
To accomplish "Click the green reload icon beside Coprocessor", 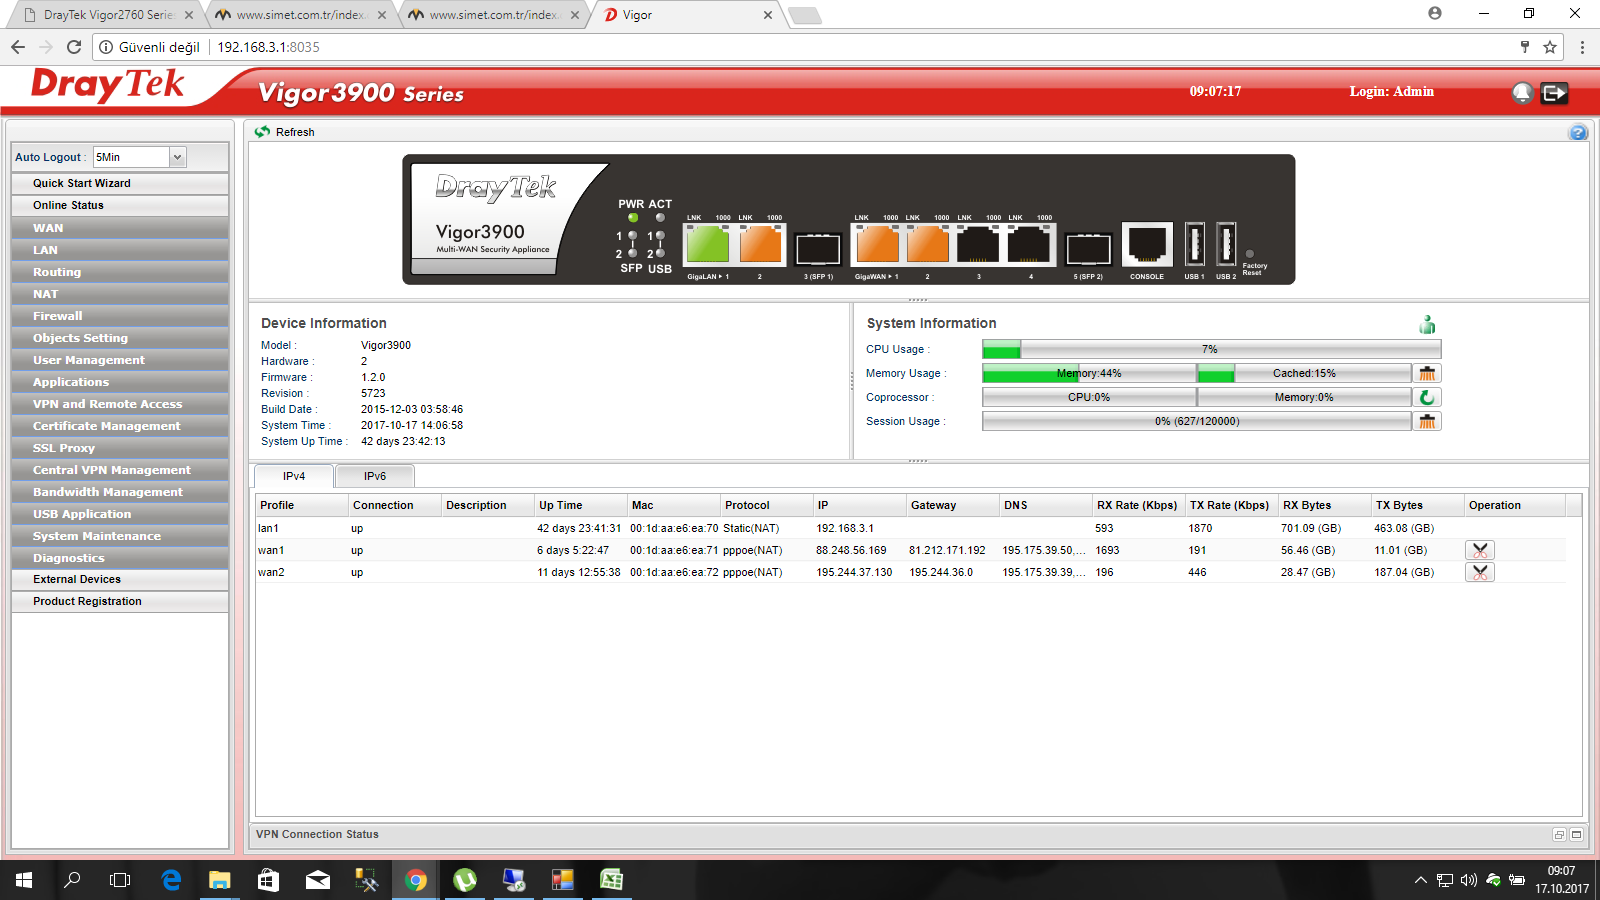I will [x=1427, y=397].
